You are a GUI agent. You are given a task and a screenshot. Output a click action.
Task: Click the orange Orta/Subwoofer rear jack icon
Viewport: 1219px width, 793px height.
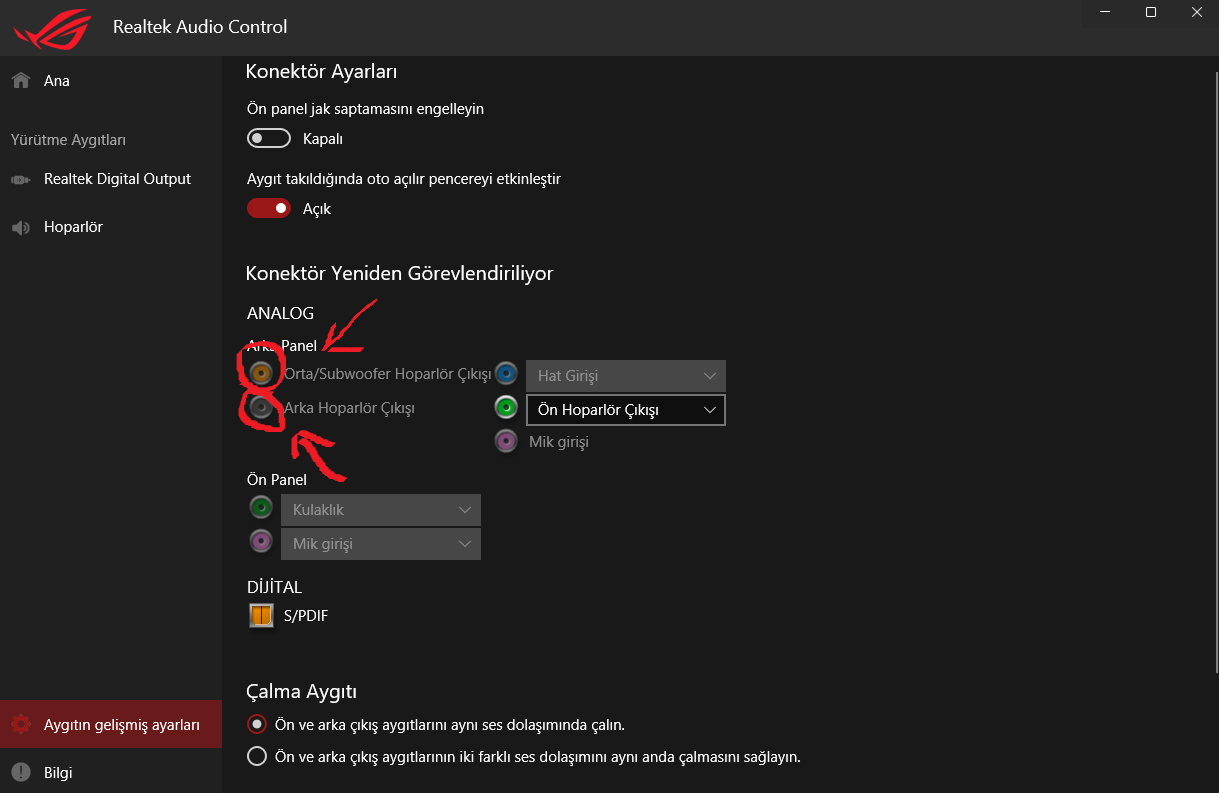click(x=261, y=374)
